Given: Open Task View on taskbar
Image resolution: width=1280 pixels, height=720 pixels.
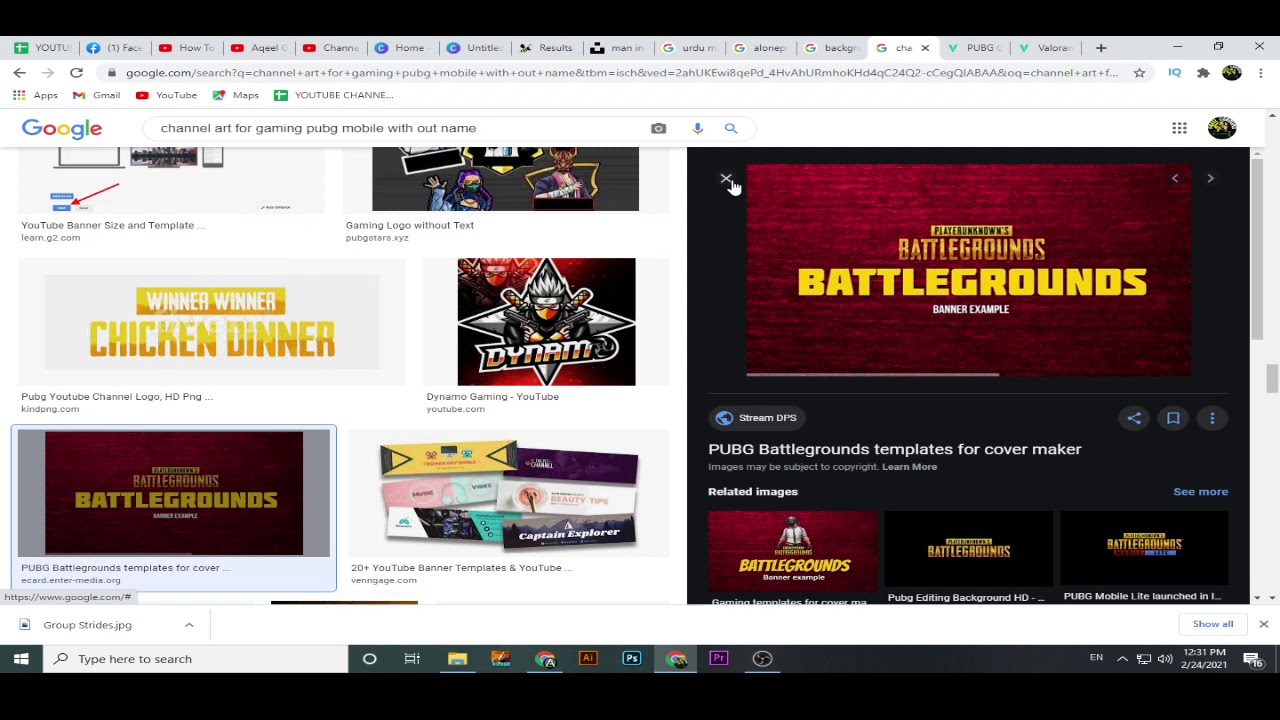Looking at the screenshot, I should [x=412, y=659].
